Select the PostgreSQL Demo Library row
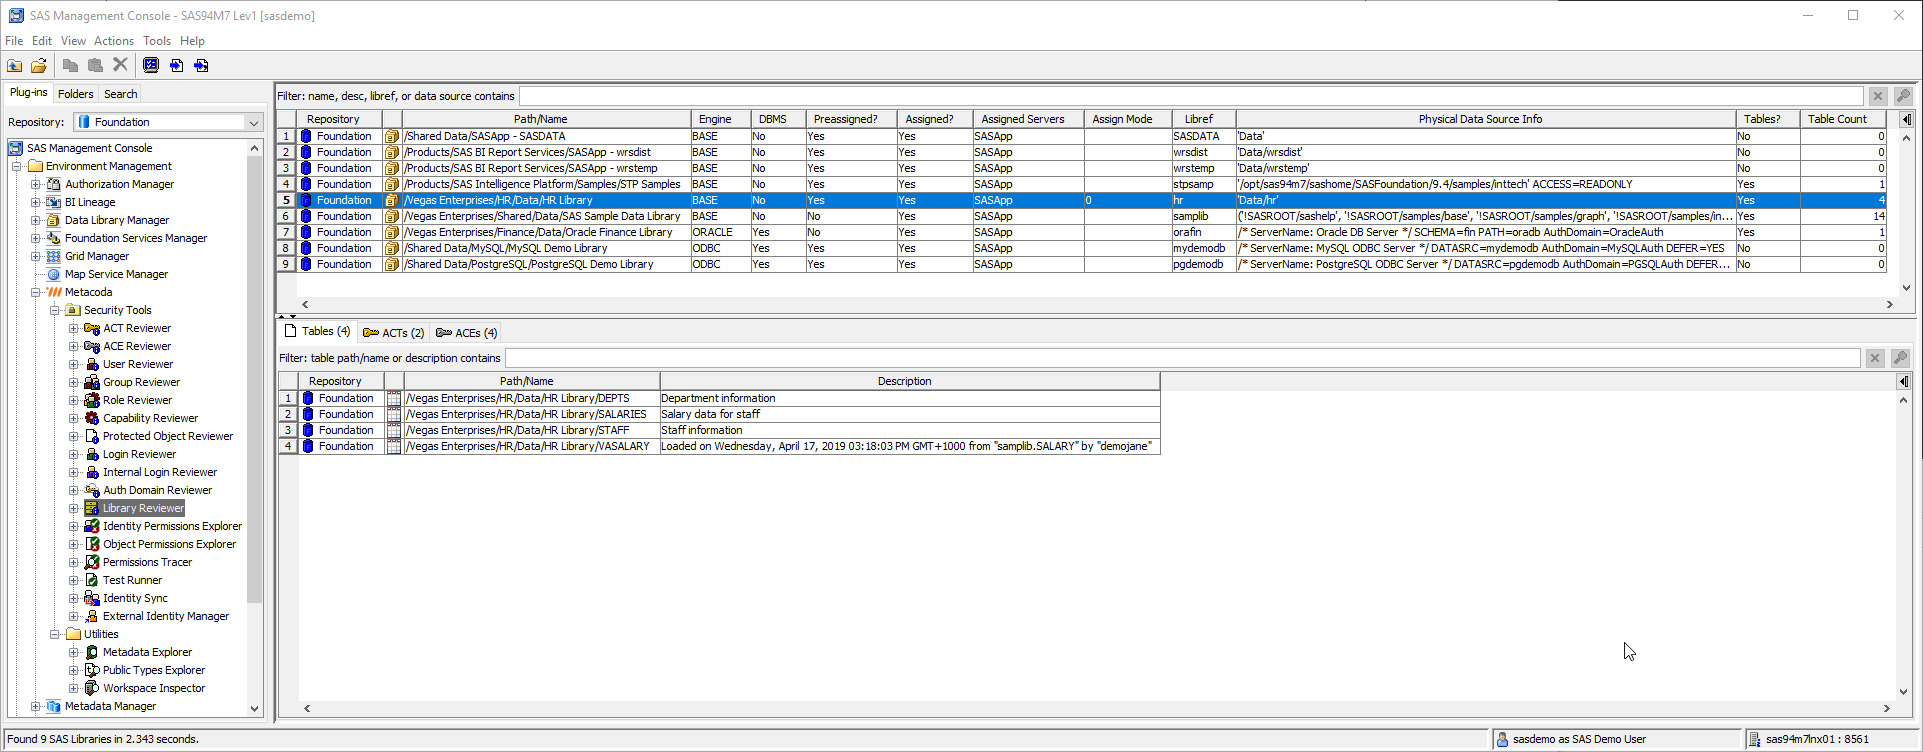The image size is (1923, 752). [x=1082, y=264]
